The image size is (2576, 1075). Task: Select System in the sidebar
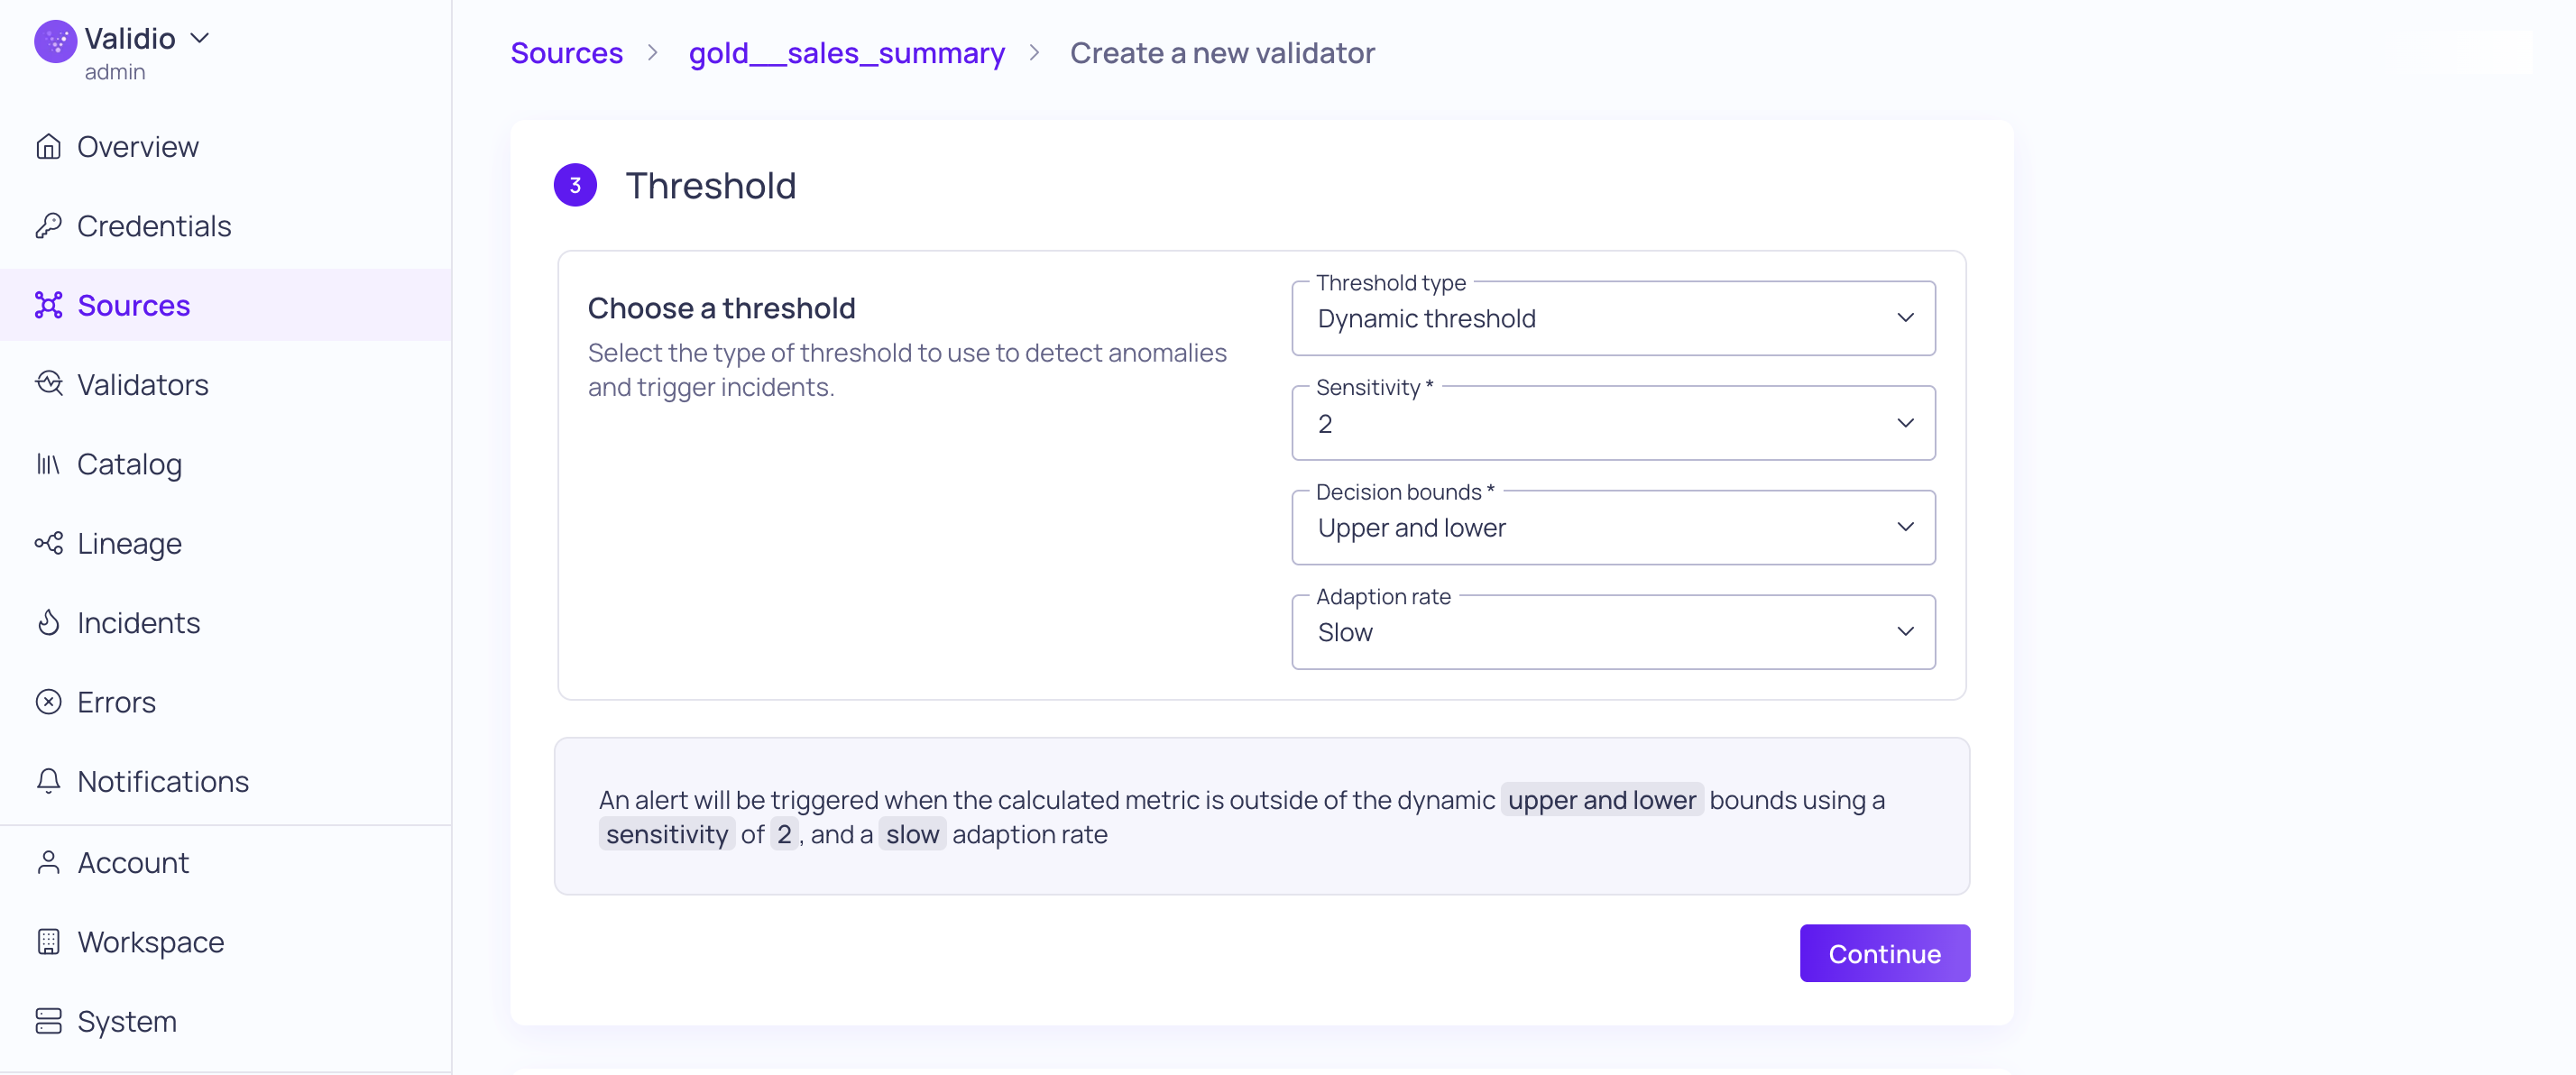tap(126, 1021)
